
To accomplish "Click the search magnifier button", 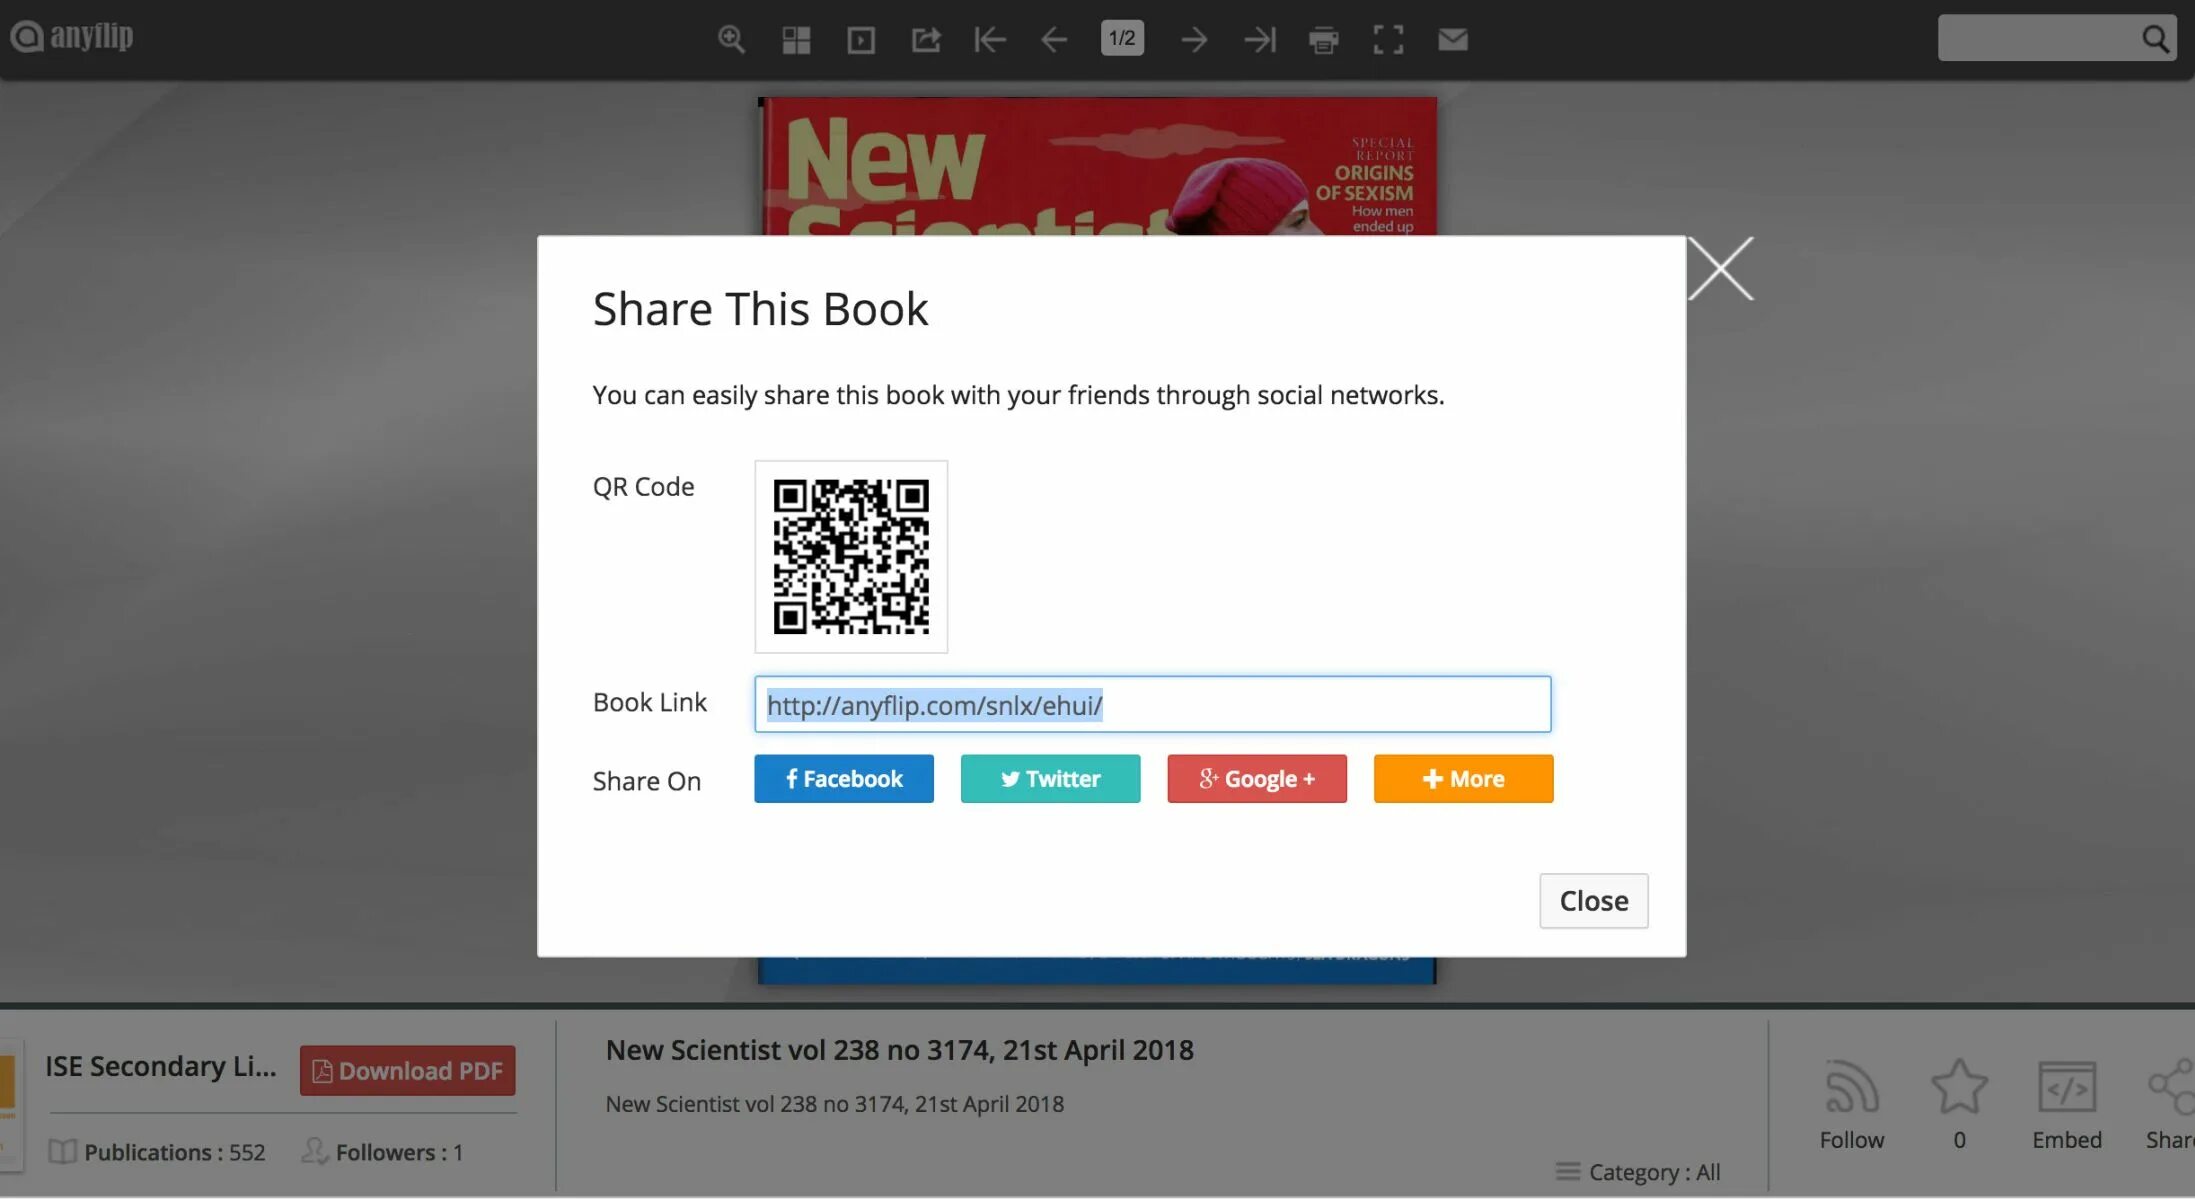I will (x=2156, y=39).
